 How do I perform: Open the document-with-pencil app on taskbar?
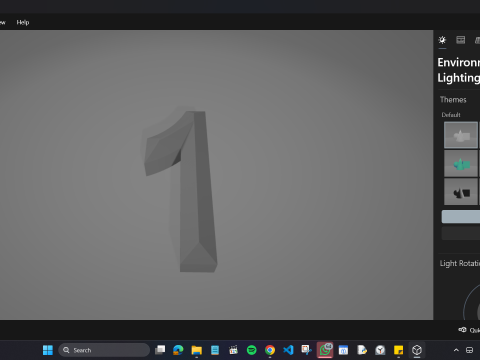coord(362,350)
